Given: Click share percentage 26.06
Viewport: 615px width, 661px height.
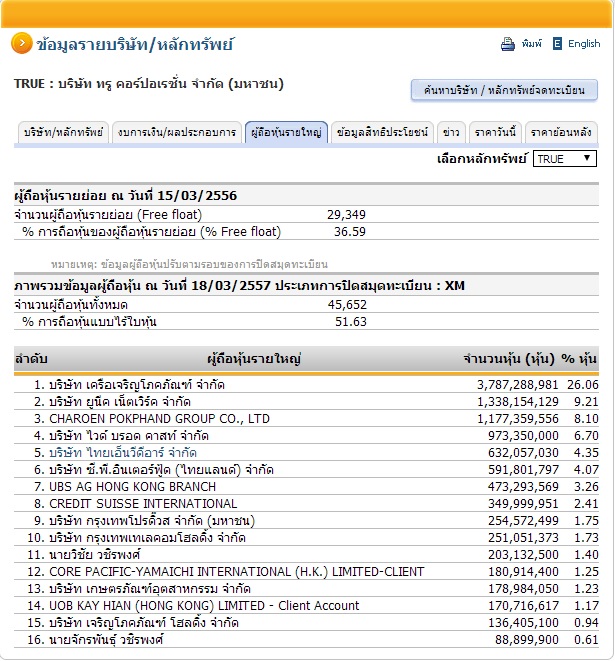Looking at the screenshot, I should (x=583, y=384).
